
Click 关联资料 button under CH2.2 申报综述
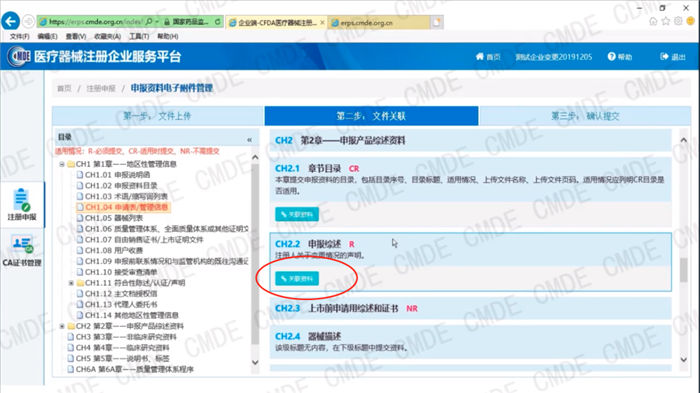(x=297, y=279)
